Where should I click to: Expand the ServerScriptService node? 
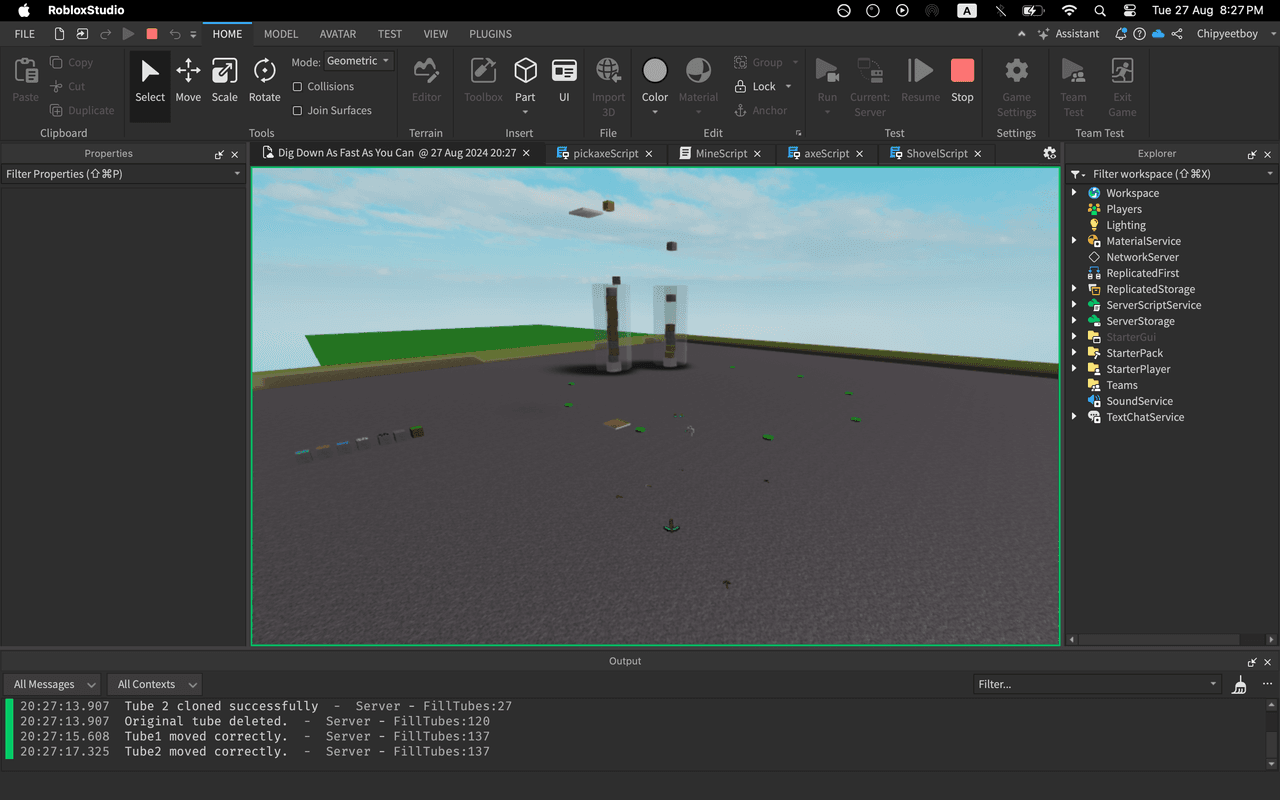tap(1075, 305)
